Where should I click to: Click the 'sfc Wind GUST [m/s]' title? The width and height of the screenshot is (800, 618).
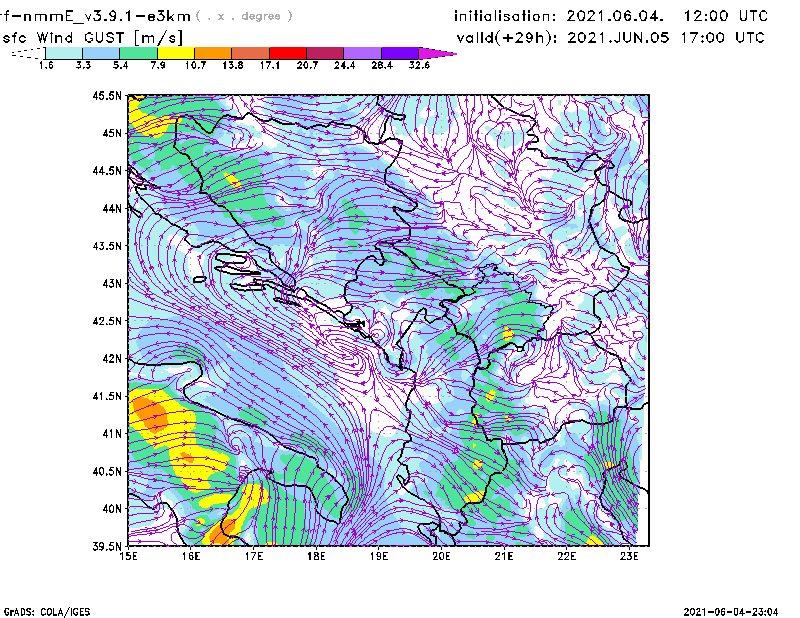[x=92, y=38]
